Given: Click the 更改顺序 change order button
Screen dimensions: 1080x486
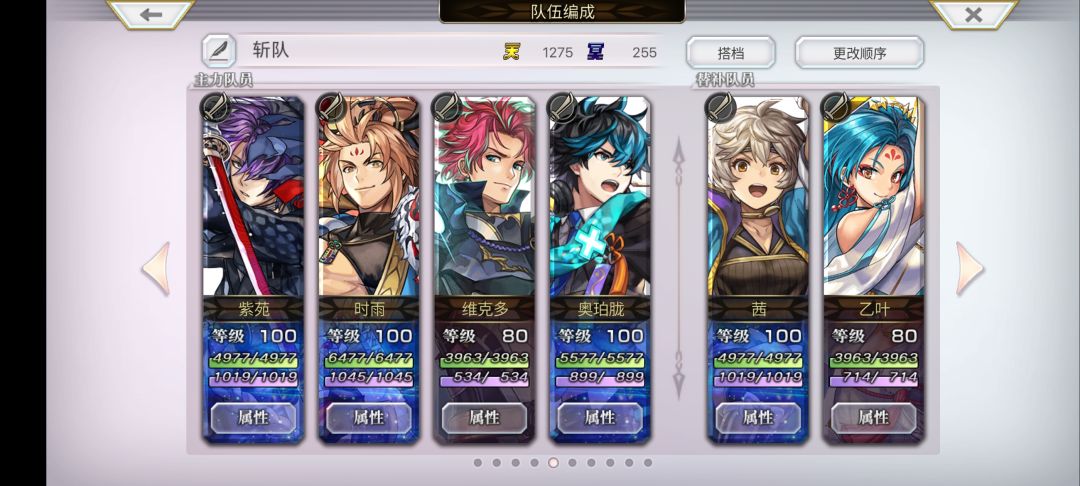Looking at the screenshot, I should pyautogui.click(x=859, y=52).
